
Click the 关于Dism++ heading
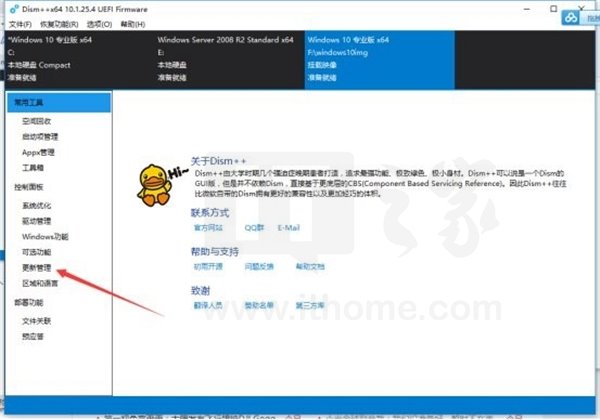coord(218,161)
